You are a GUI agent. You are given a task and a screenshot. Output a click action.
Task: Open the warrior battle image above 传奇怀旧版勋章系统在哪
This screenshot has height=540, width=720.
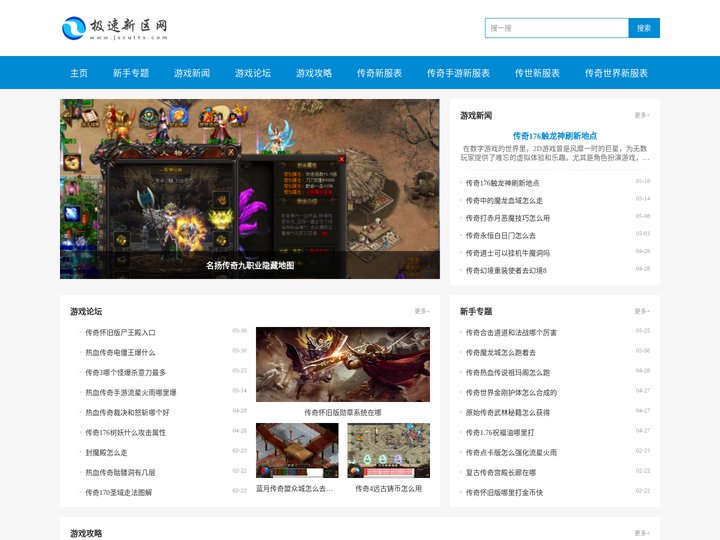(x=343, y=365)
